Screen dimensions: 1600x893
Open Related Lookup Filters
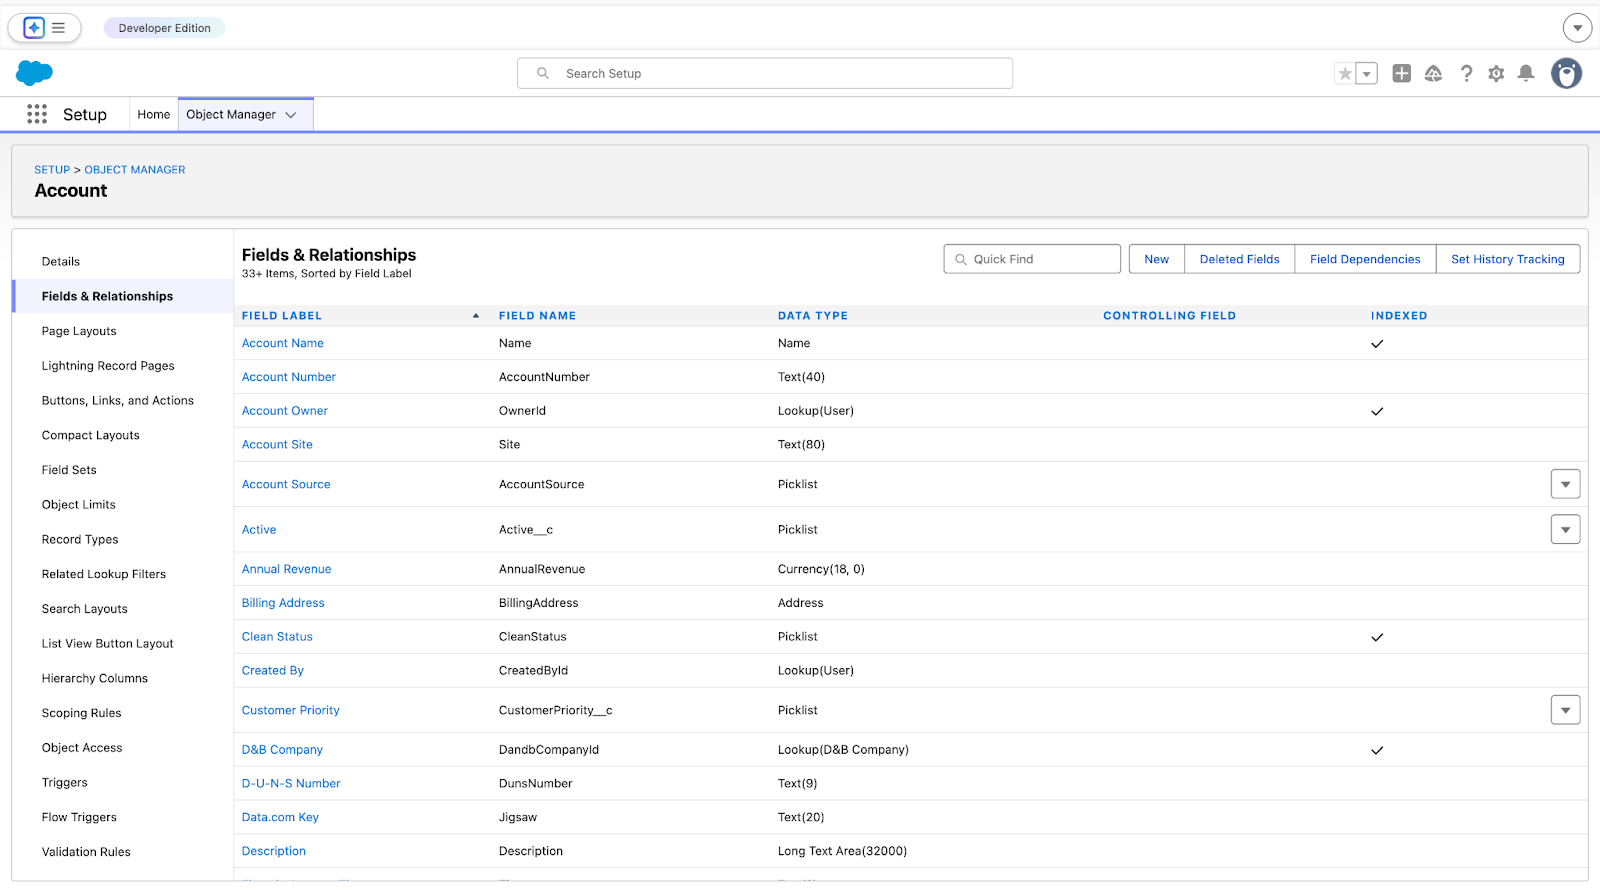pos(104,574)
